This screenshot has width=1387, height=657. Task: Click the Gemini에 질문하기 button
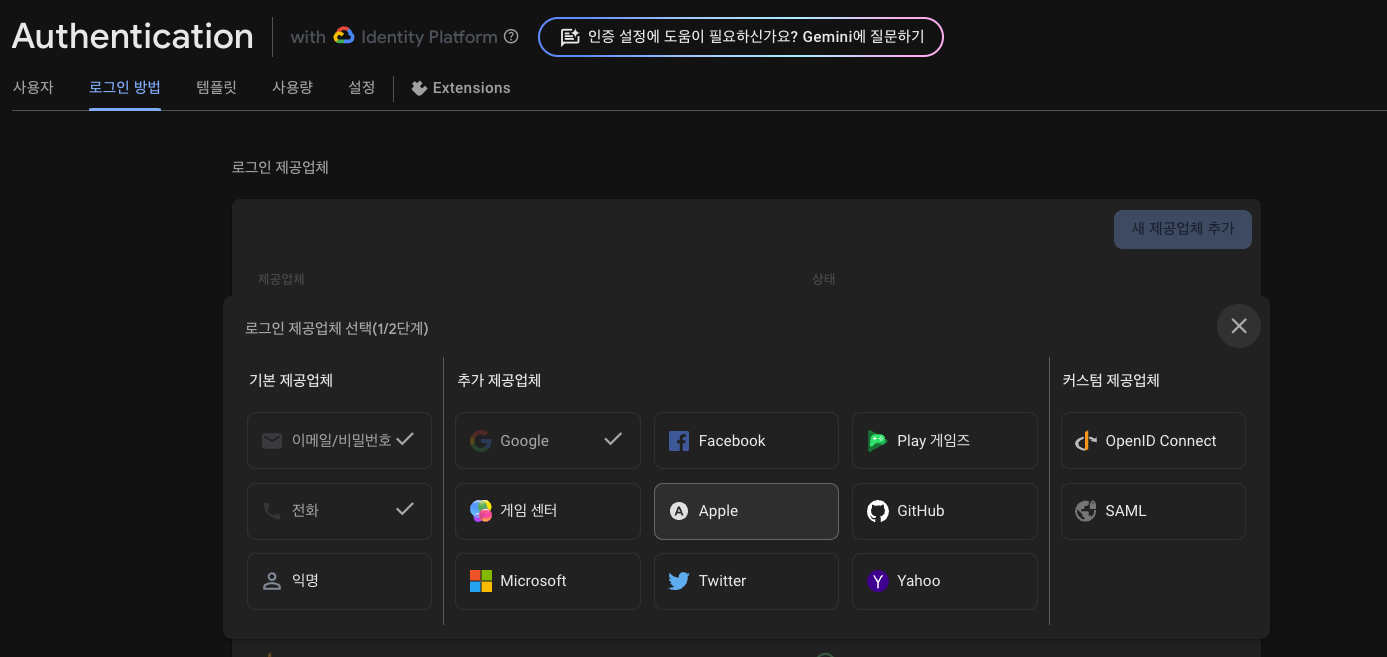741,37
